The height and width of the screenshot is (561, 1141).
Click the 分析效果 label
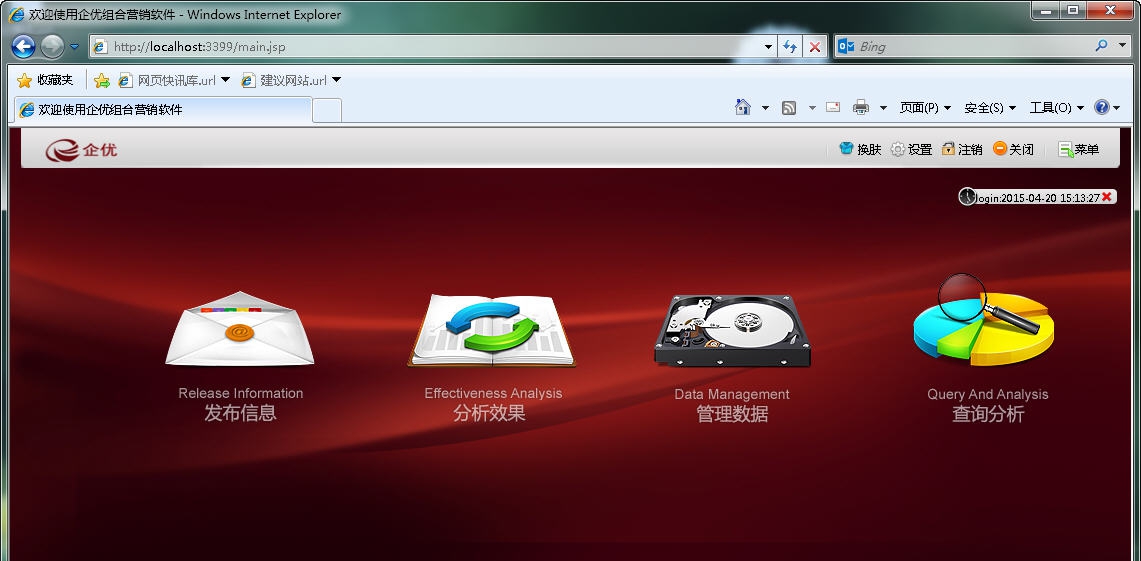pos(489,413)
